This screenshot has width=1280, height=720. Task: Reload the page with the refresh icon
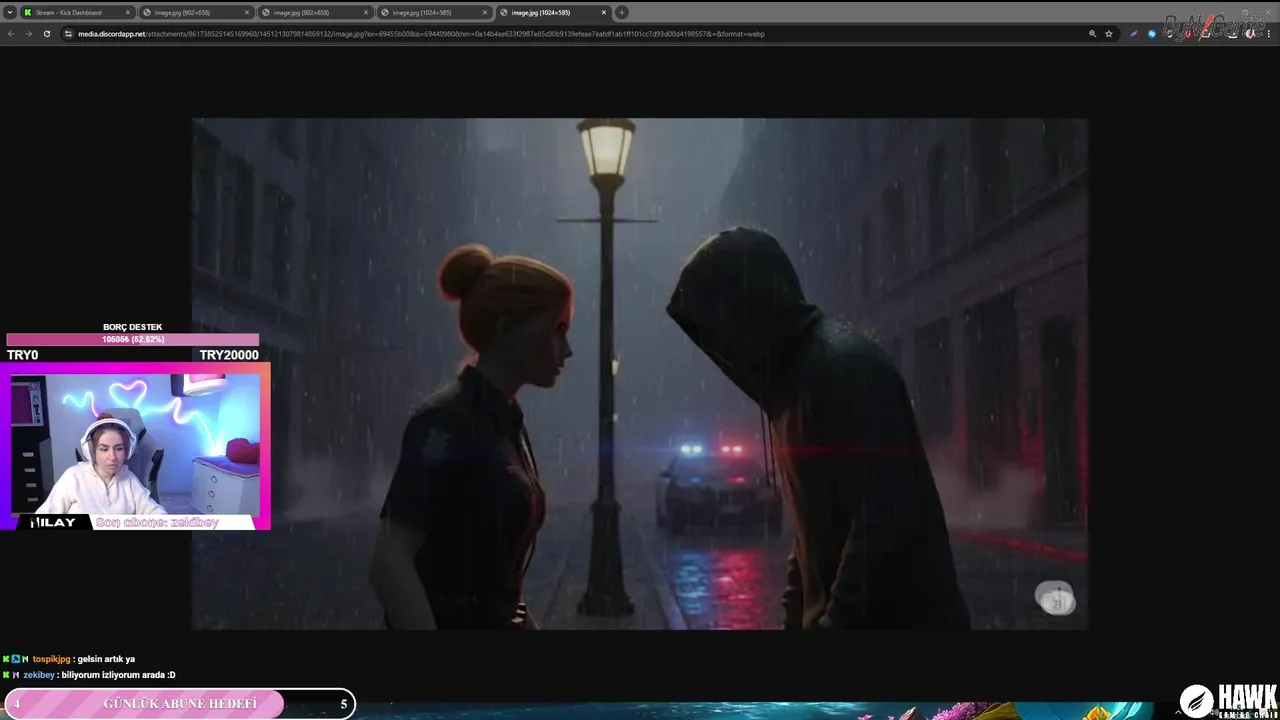pos(46,33)
